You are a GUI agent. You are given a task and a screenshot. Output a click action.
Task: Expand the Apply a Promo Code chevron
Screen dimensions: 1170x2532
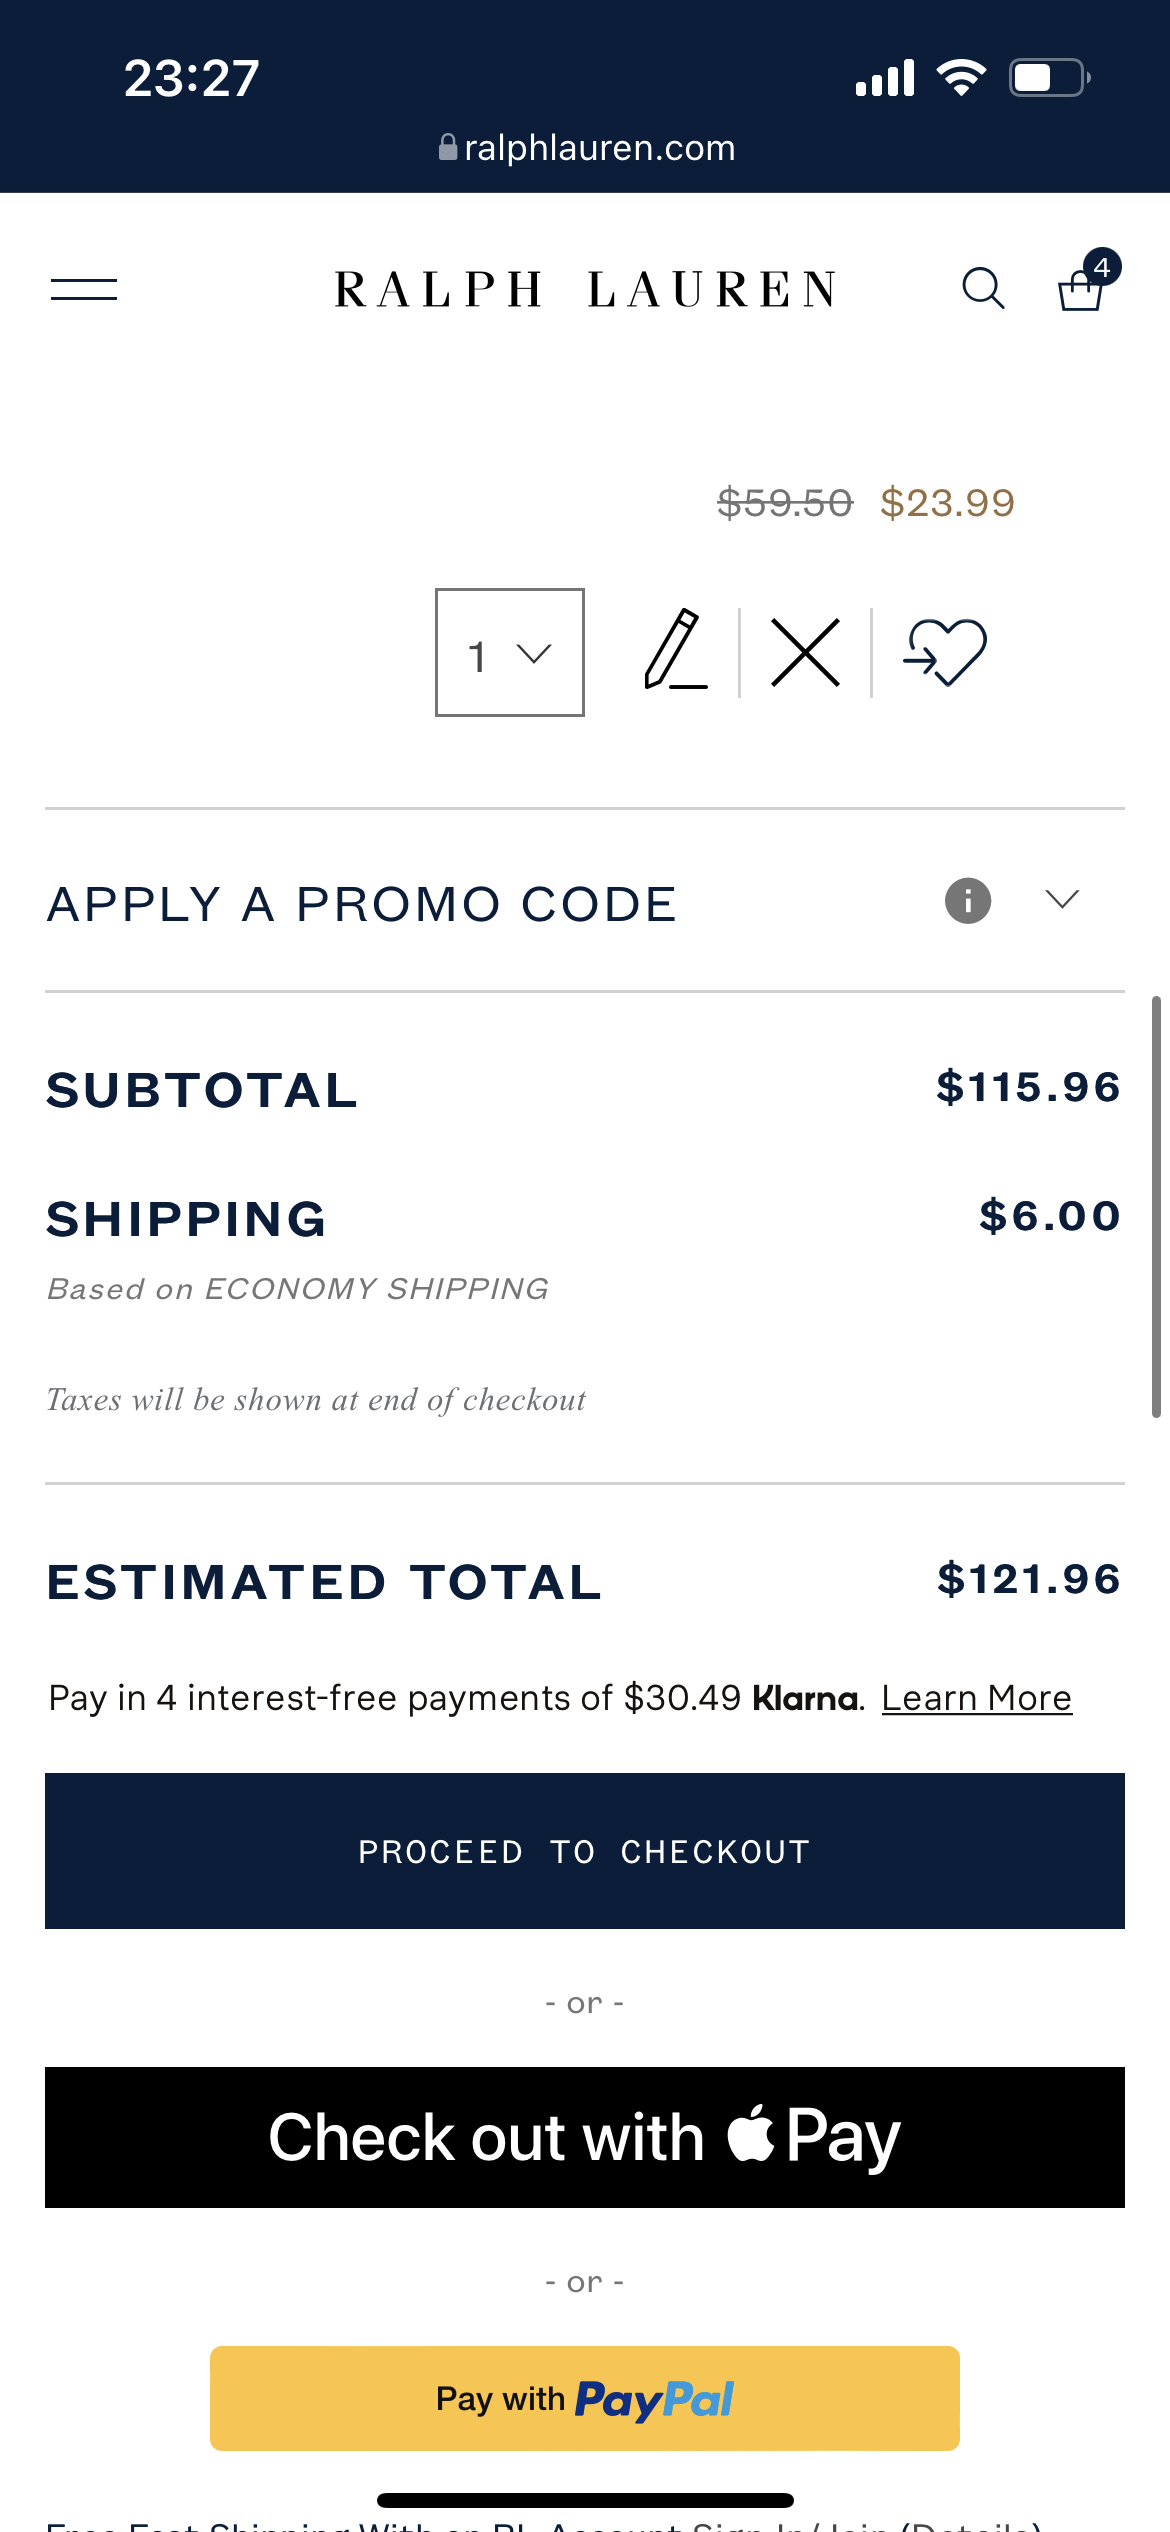1062,899
